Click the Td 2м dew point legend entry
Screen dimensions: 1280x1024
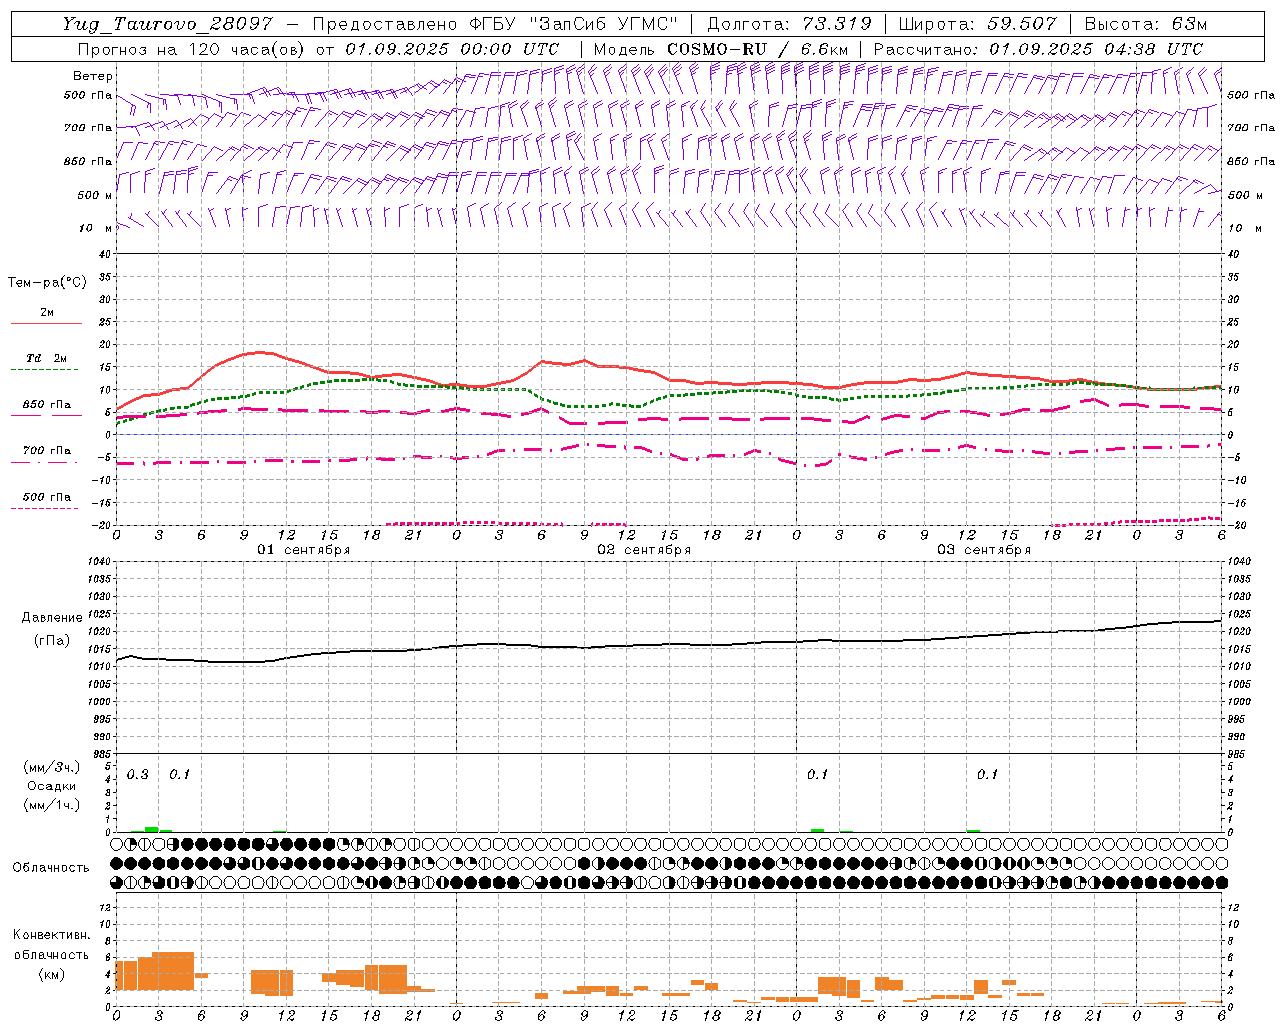point(47,358)
